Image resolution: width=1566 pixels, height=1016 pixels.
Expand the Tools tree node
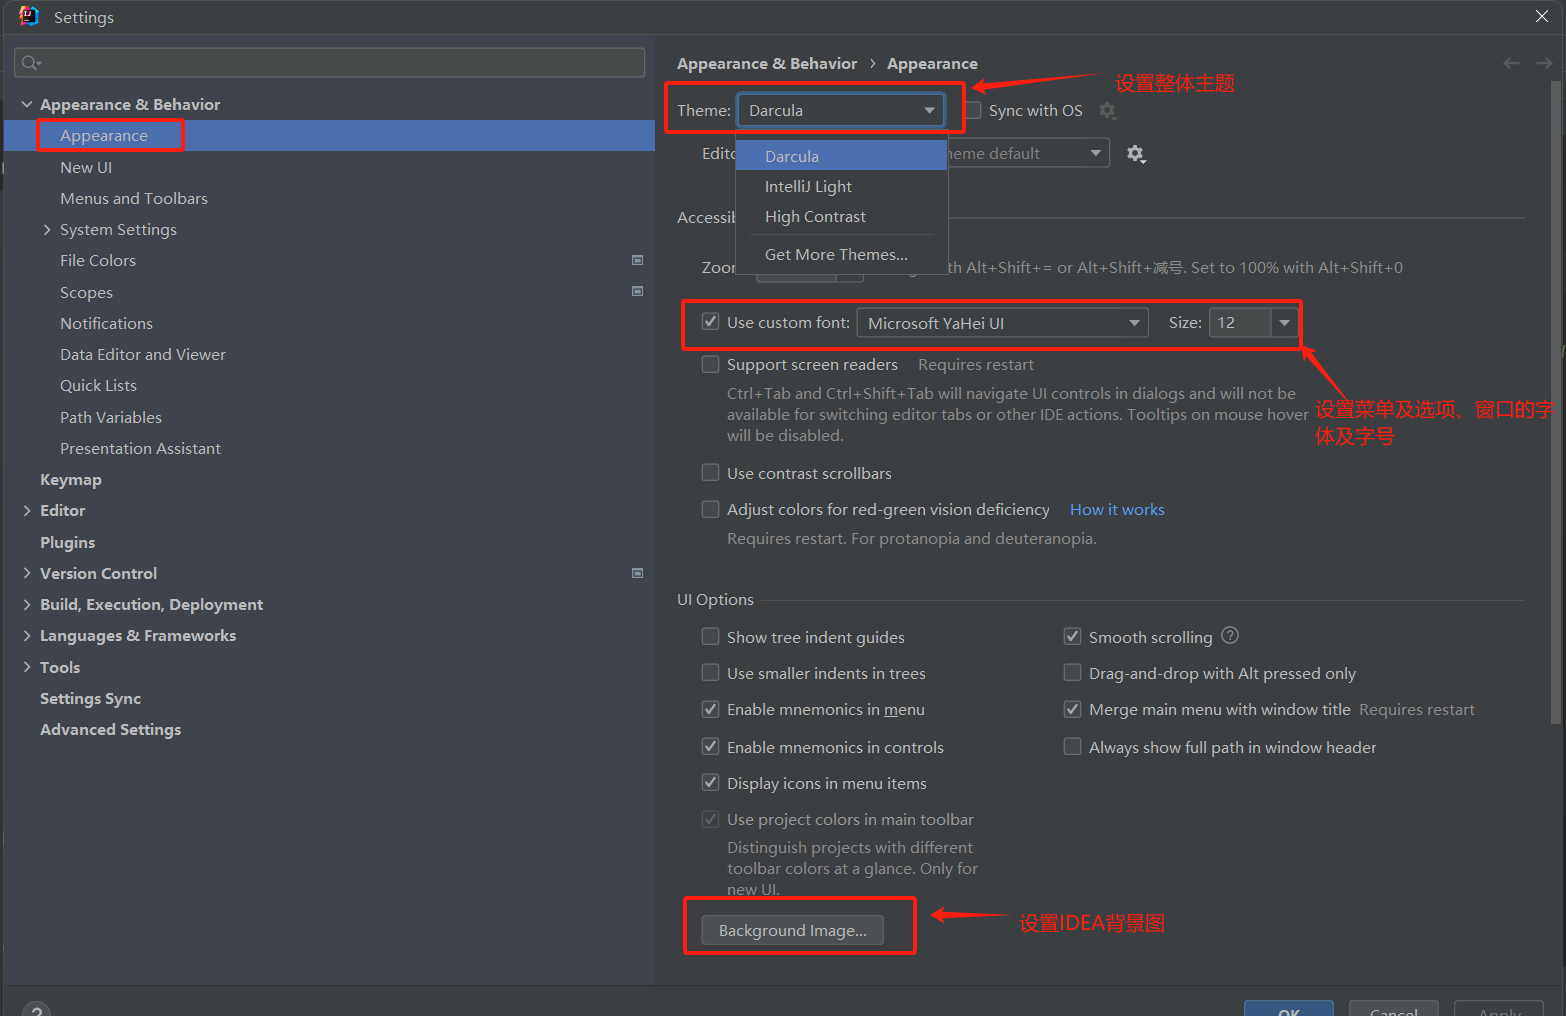click(27, 667)
